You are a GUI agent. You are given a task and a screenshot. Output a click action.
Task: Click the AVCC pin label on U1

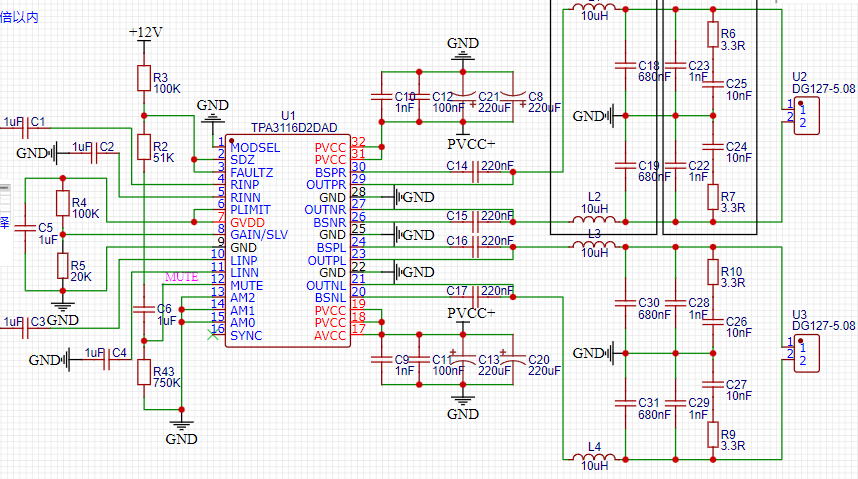(330, 336)
